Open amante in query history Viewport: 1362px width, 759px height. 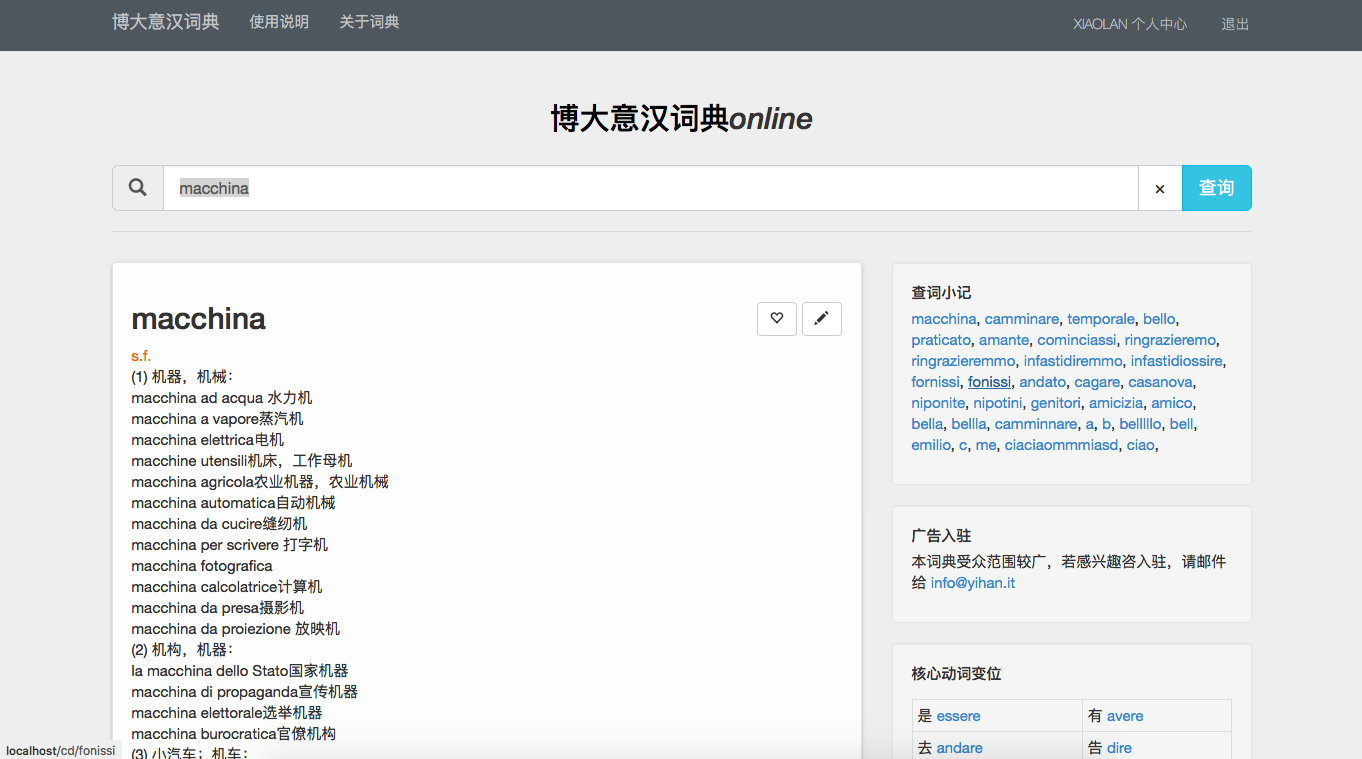(x=1004, y=340)
